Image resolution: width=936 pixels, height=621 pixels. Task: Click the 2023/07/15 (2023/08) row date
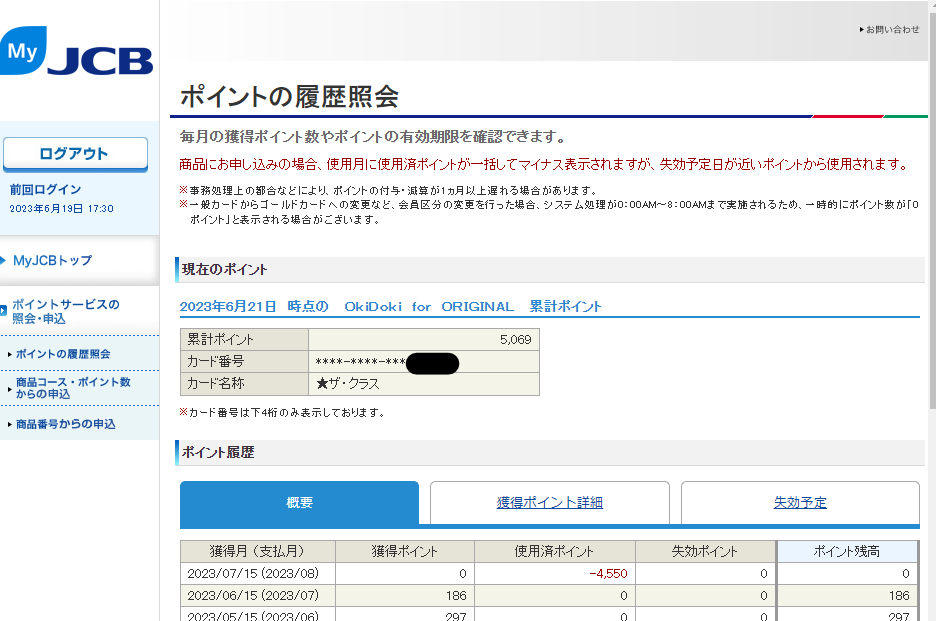pos(253,574)
